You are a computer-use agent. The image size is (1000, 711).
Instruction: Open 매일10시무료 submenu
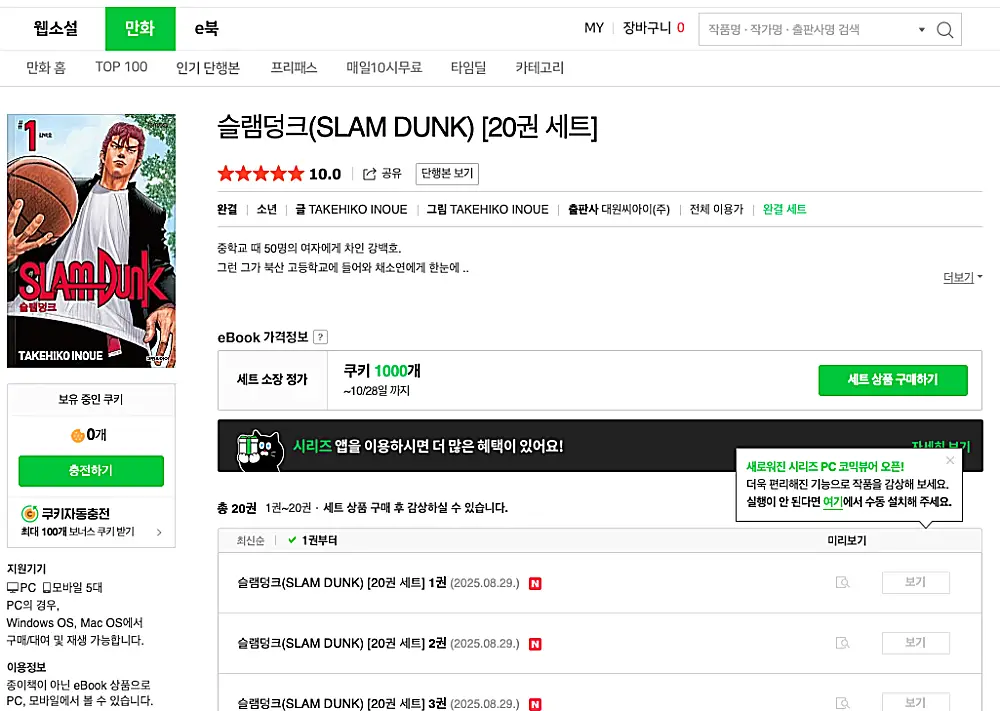384,68
